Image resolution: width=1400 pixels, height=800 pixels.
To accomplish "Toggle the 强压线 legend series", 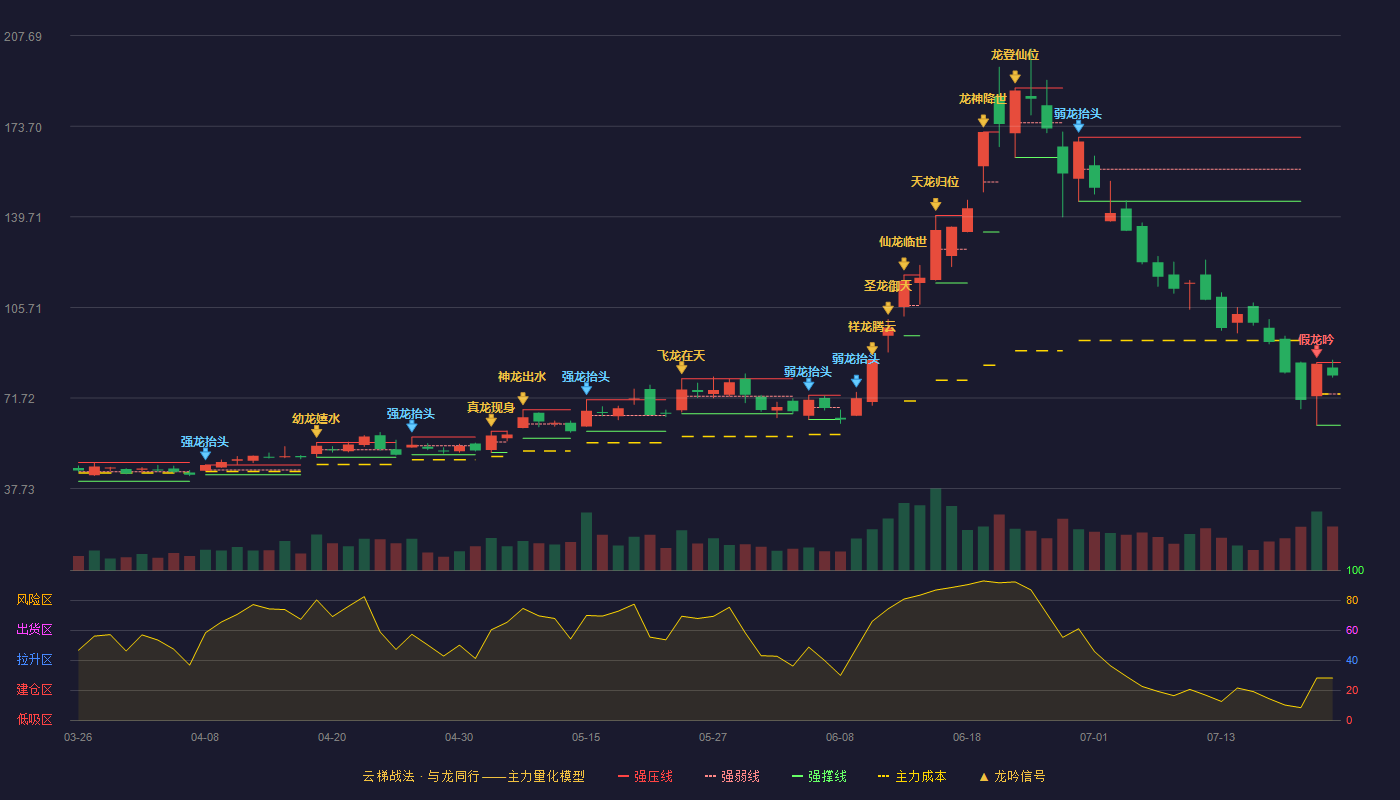I will click(645, 776).
